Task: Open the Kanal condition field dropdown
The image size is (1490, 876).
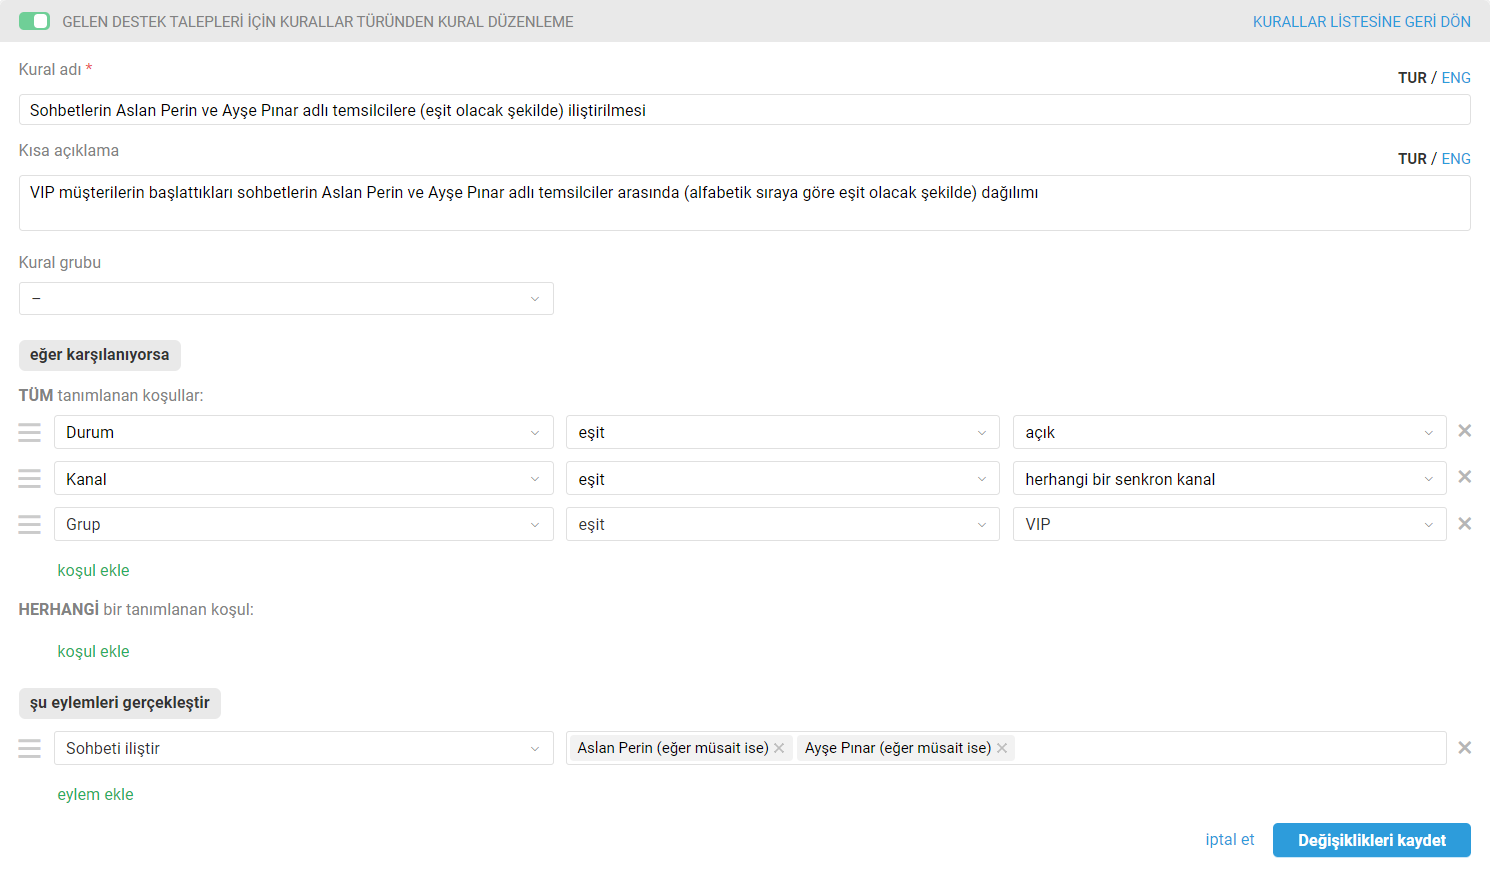Action: coord(304,479)
